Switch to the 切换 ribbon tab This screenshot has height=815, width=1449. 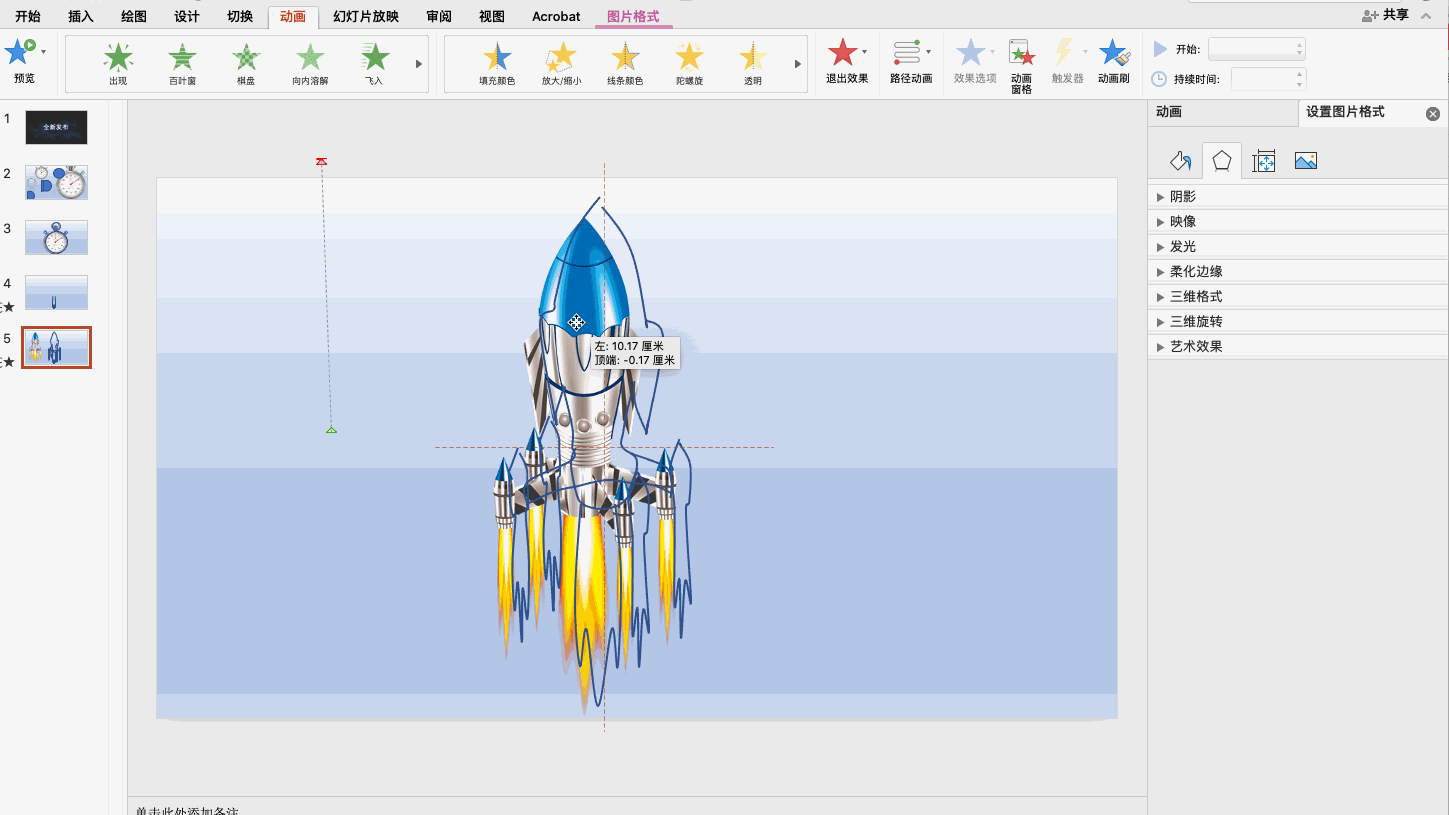pyautogui.click(x=240, y=16)
